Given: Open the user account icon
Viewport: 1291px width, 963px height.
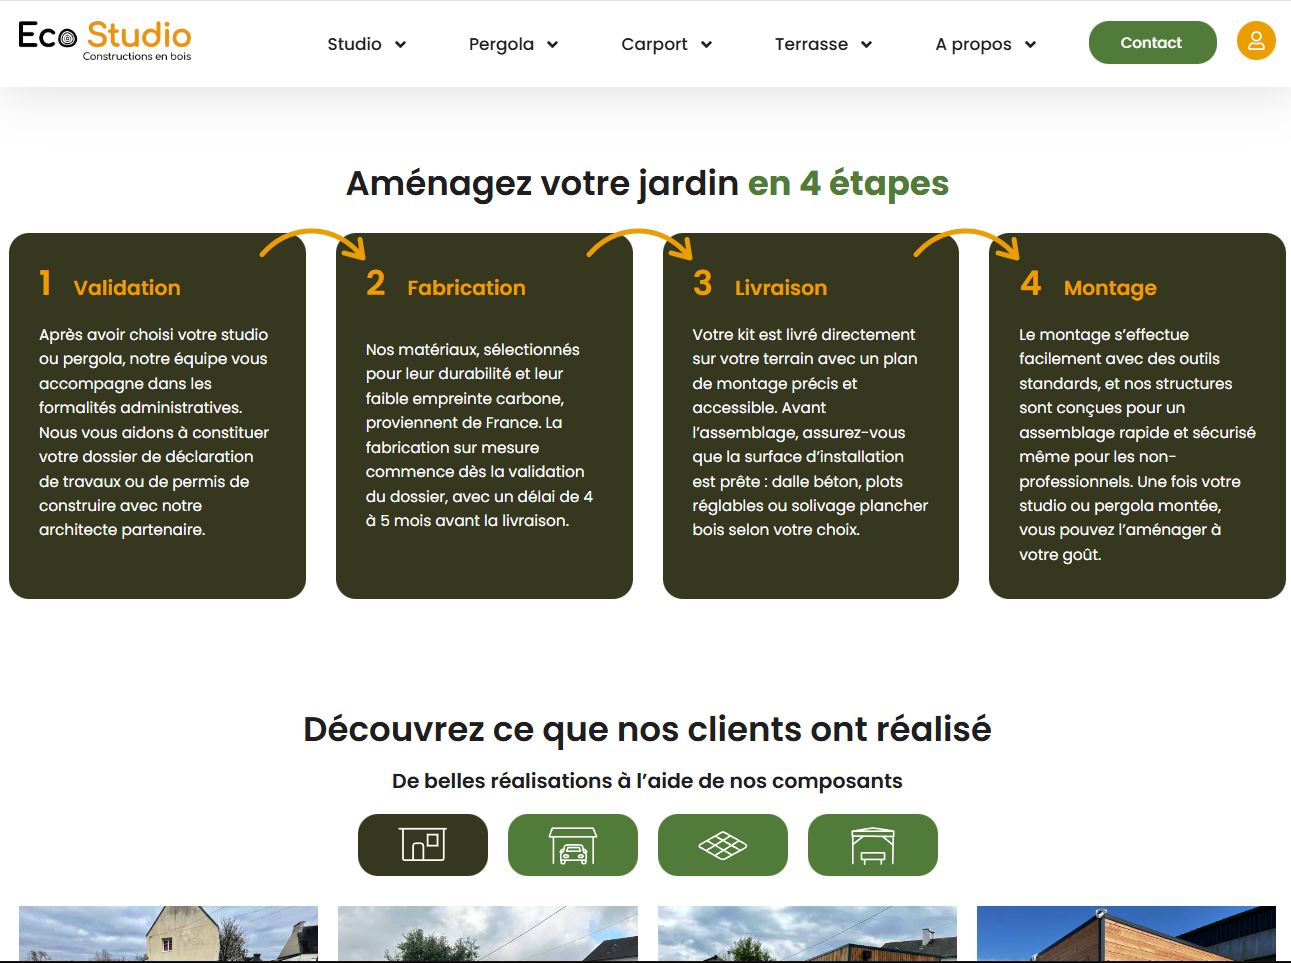Looking at the screenshot, I should tap(1256, 41).
